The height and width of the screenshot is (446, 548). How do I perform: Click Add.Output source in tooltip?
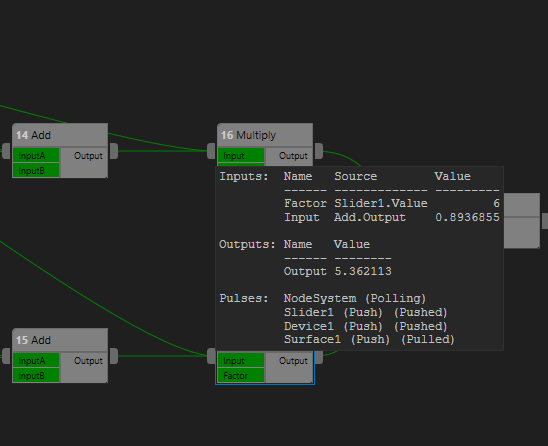coord(370,217)
